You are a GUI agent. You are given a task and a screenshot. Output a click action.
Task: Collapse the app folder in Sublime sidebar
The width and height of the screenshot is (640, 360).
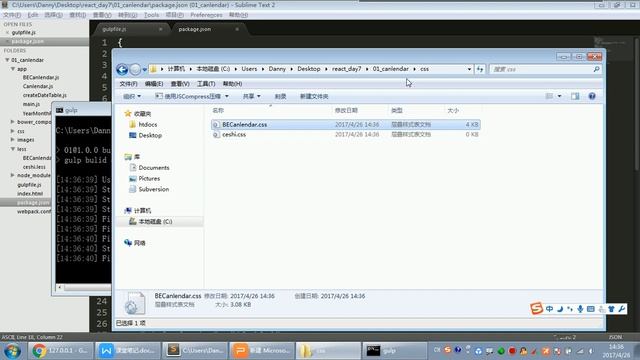tap(13, 69)
